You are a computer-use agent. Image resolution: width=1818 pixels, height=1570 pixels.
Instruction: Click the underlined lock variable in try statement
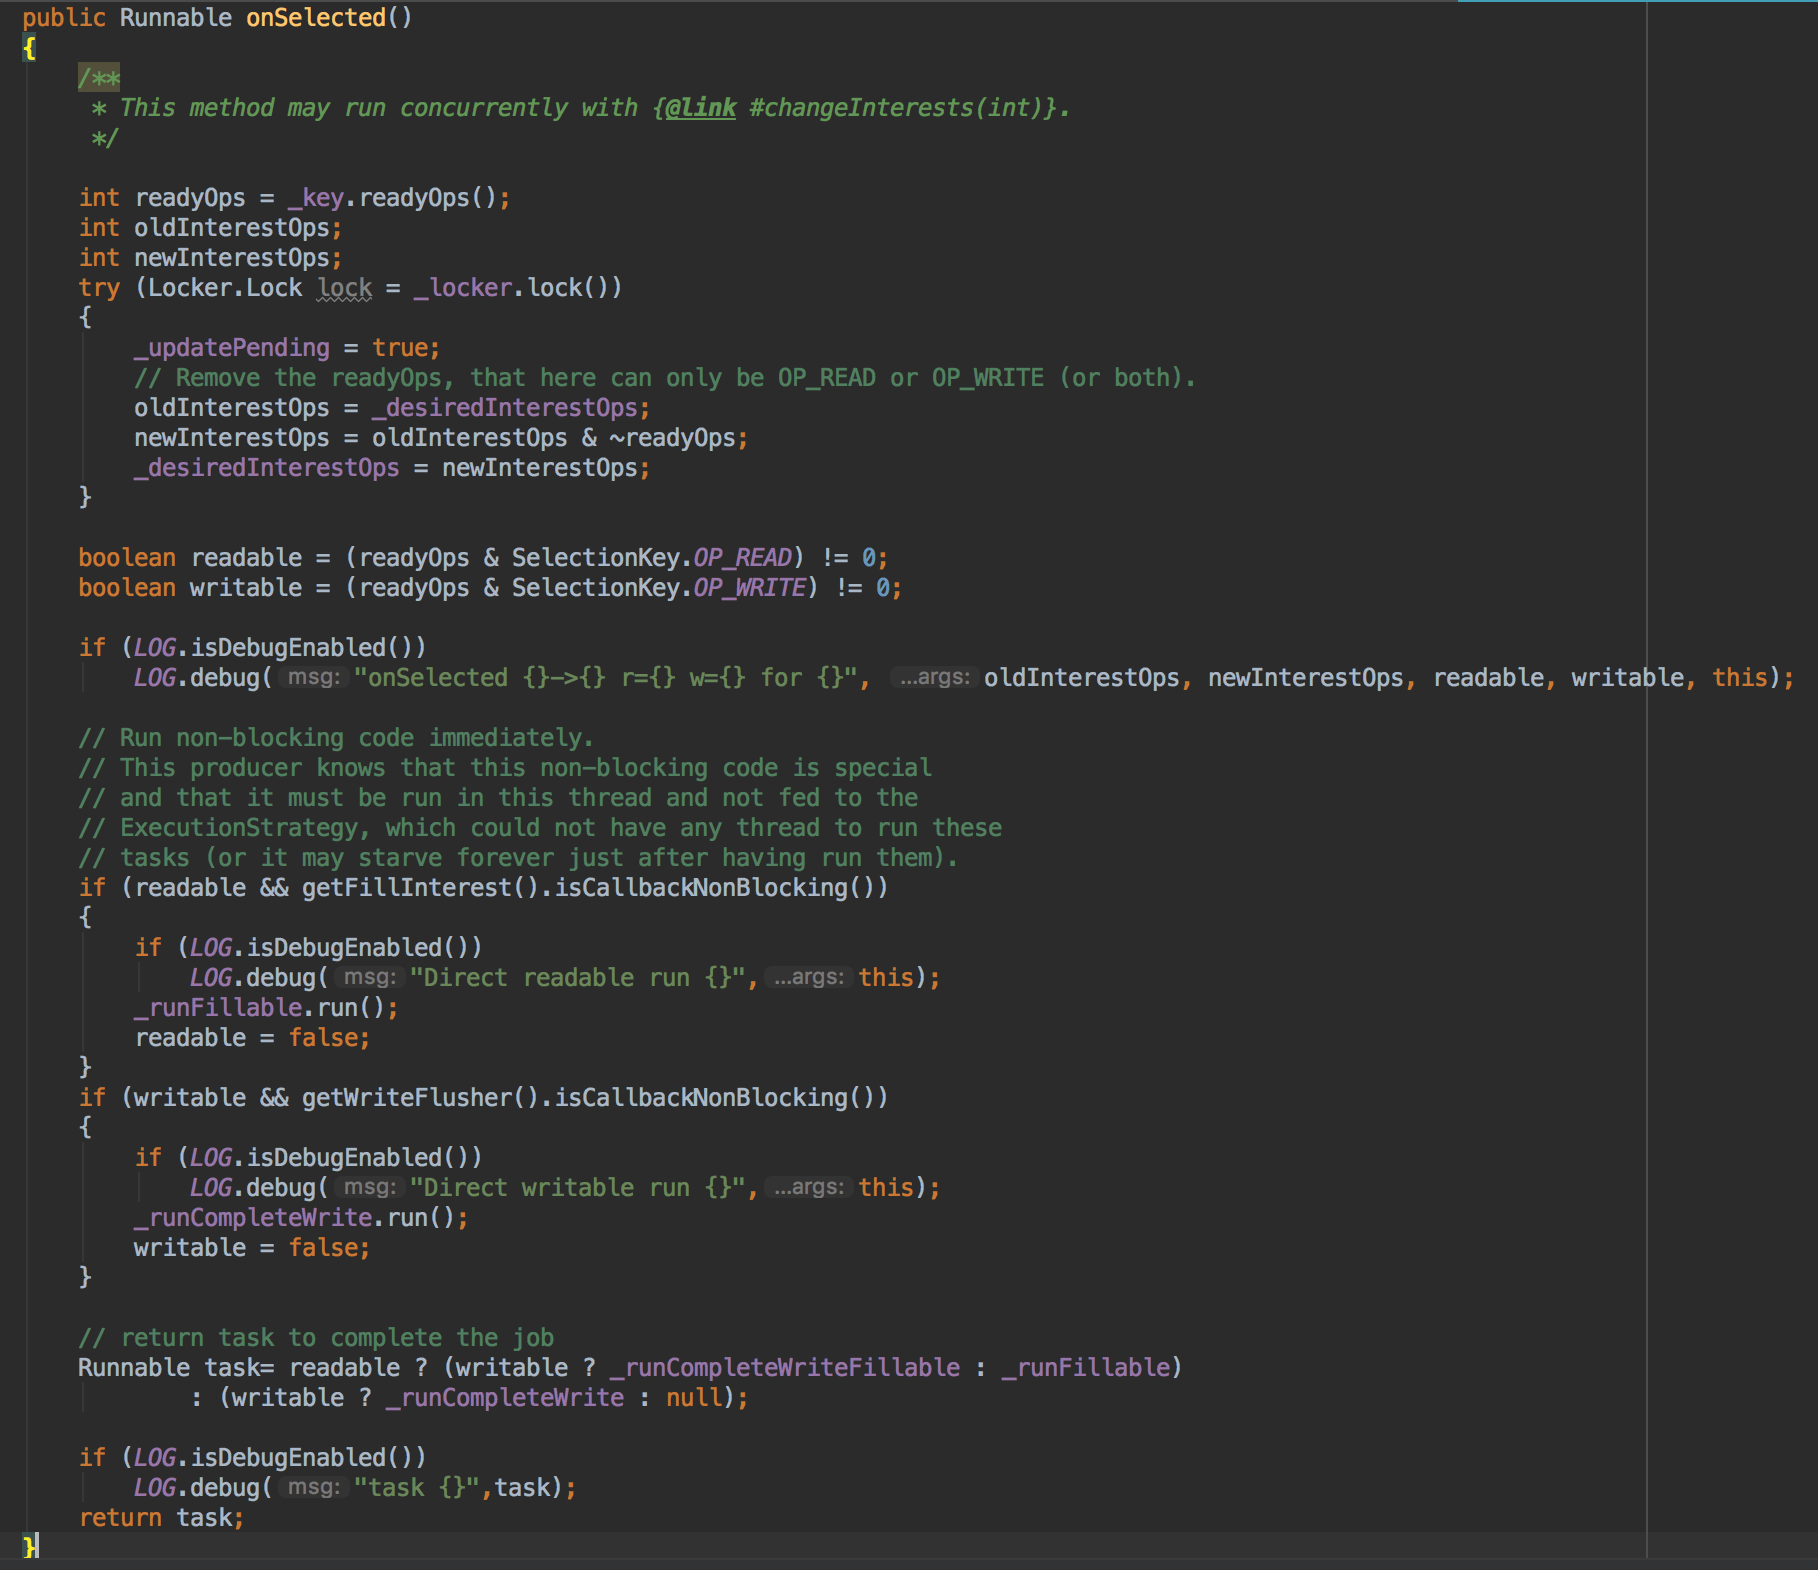coord(345,288)
